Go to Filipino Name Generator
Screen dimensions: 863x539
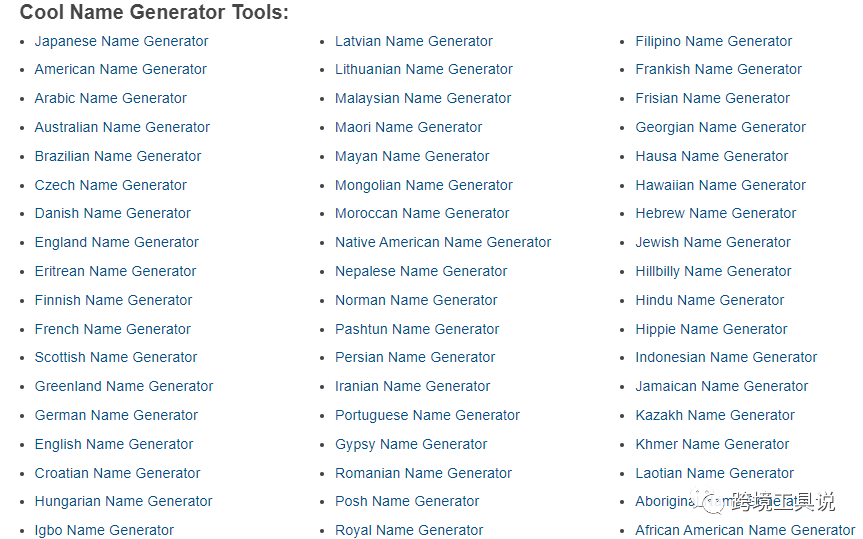[x=713, y=41]
